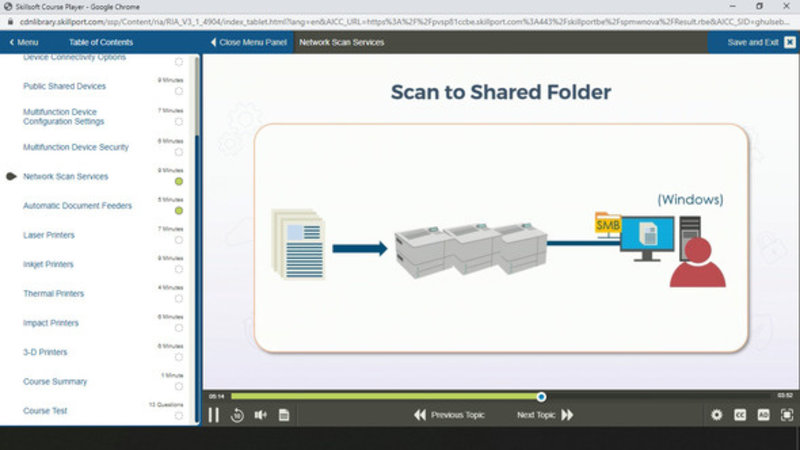Viewport: 800px width, 450px height.
Task: Click the video progress slider handle
Action: [541, 396]
